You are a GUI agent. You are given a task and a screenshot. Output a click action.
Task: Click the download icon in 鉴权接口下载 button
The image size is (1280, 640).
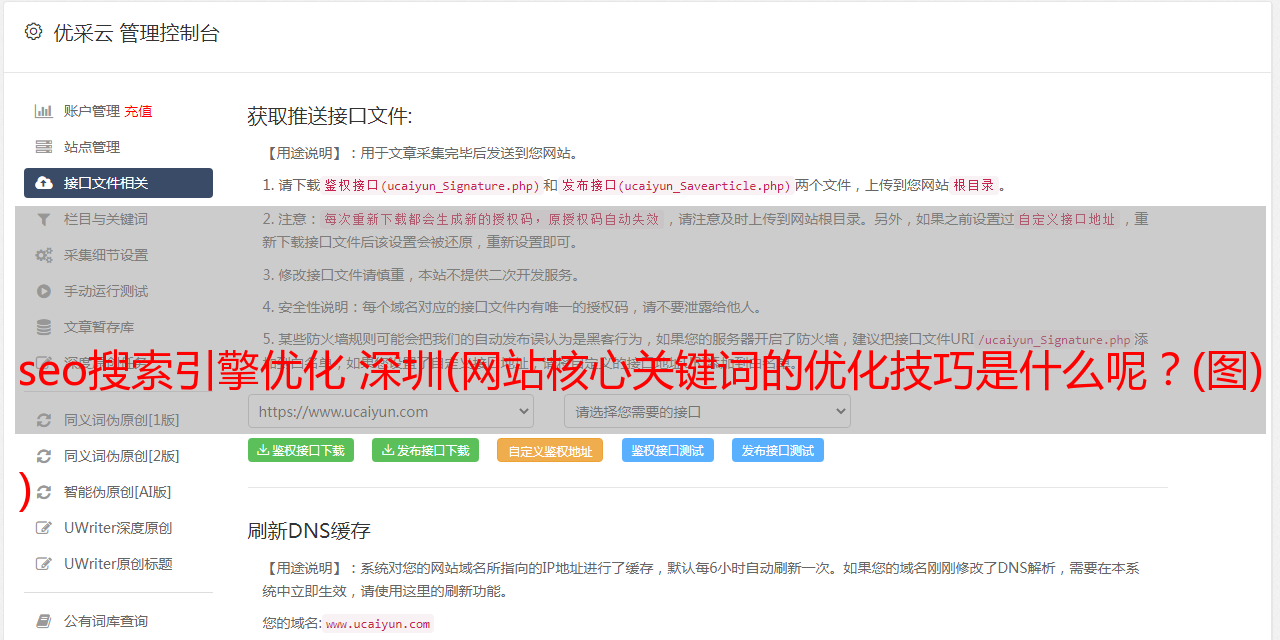263,451
